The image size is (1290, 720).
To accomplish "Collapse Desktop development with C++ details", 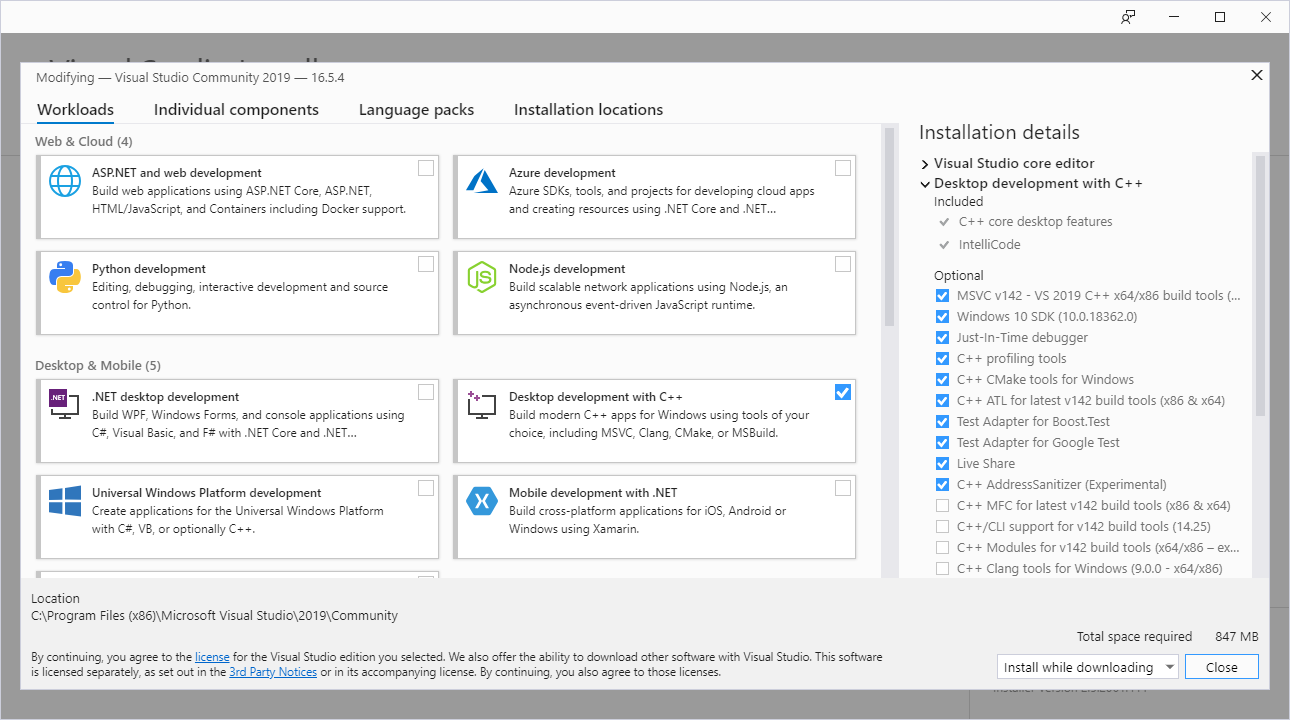I will click(x=925, y=184).
